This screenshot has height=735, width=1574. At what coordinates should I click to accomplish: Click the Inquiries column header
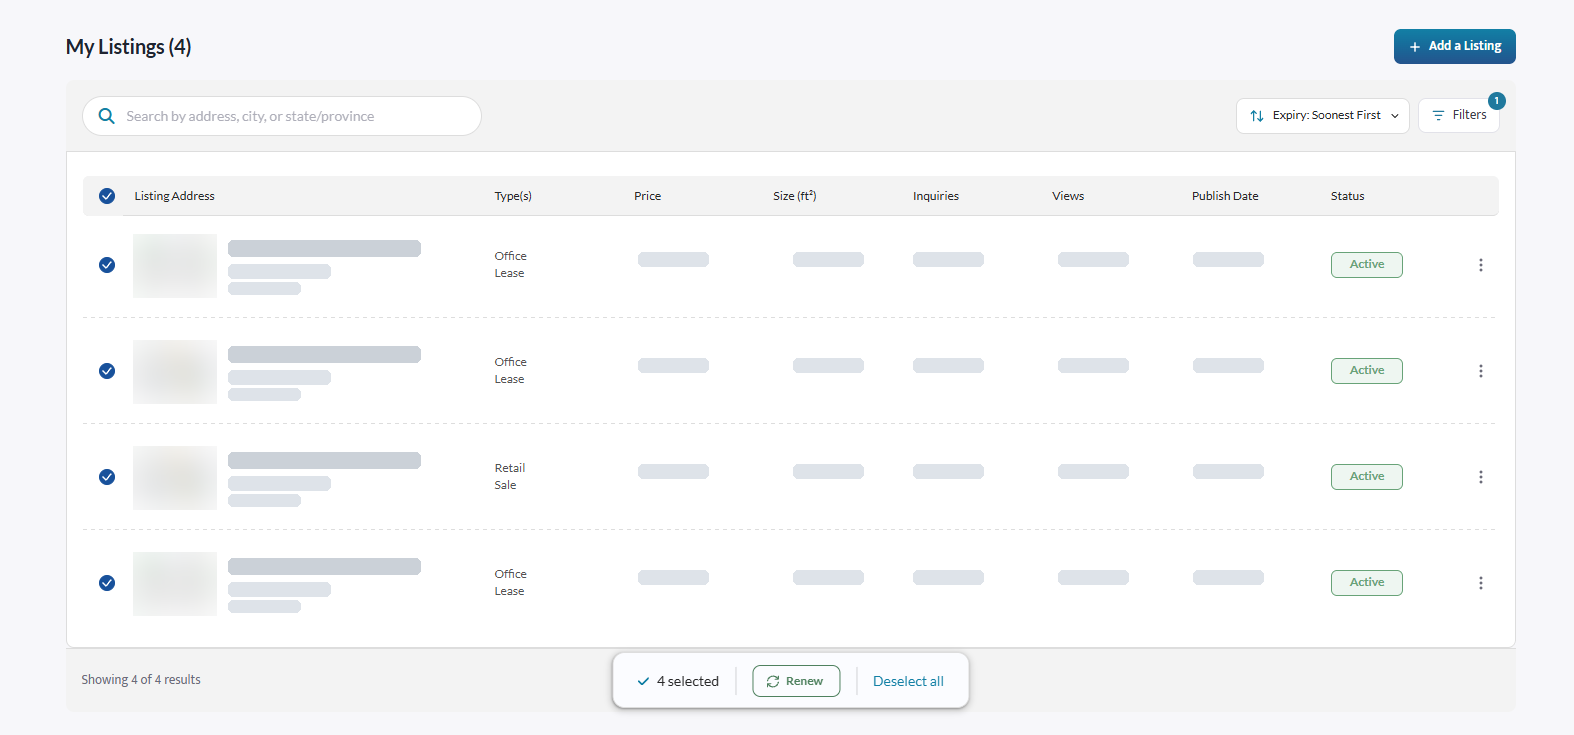click(x=936, y=196)
